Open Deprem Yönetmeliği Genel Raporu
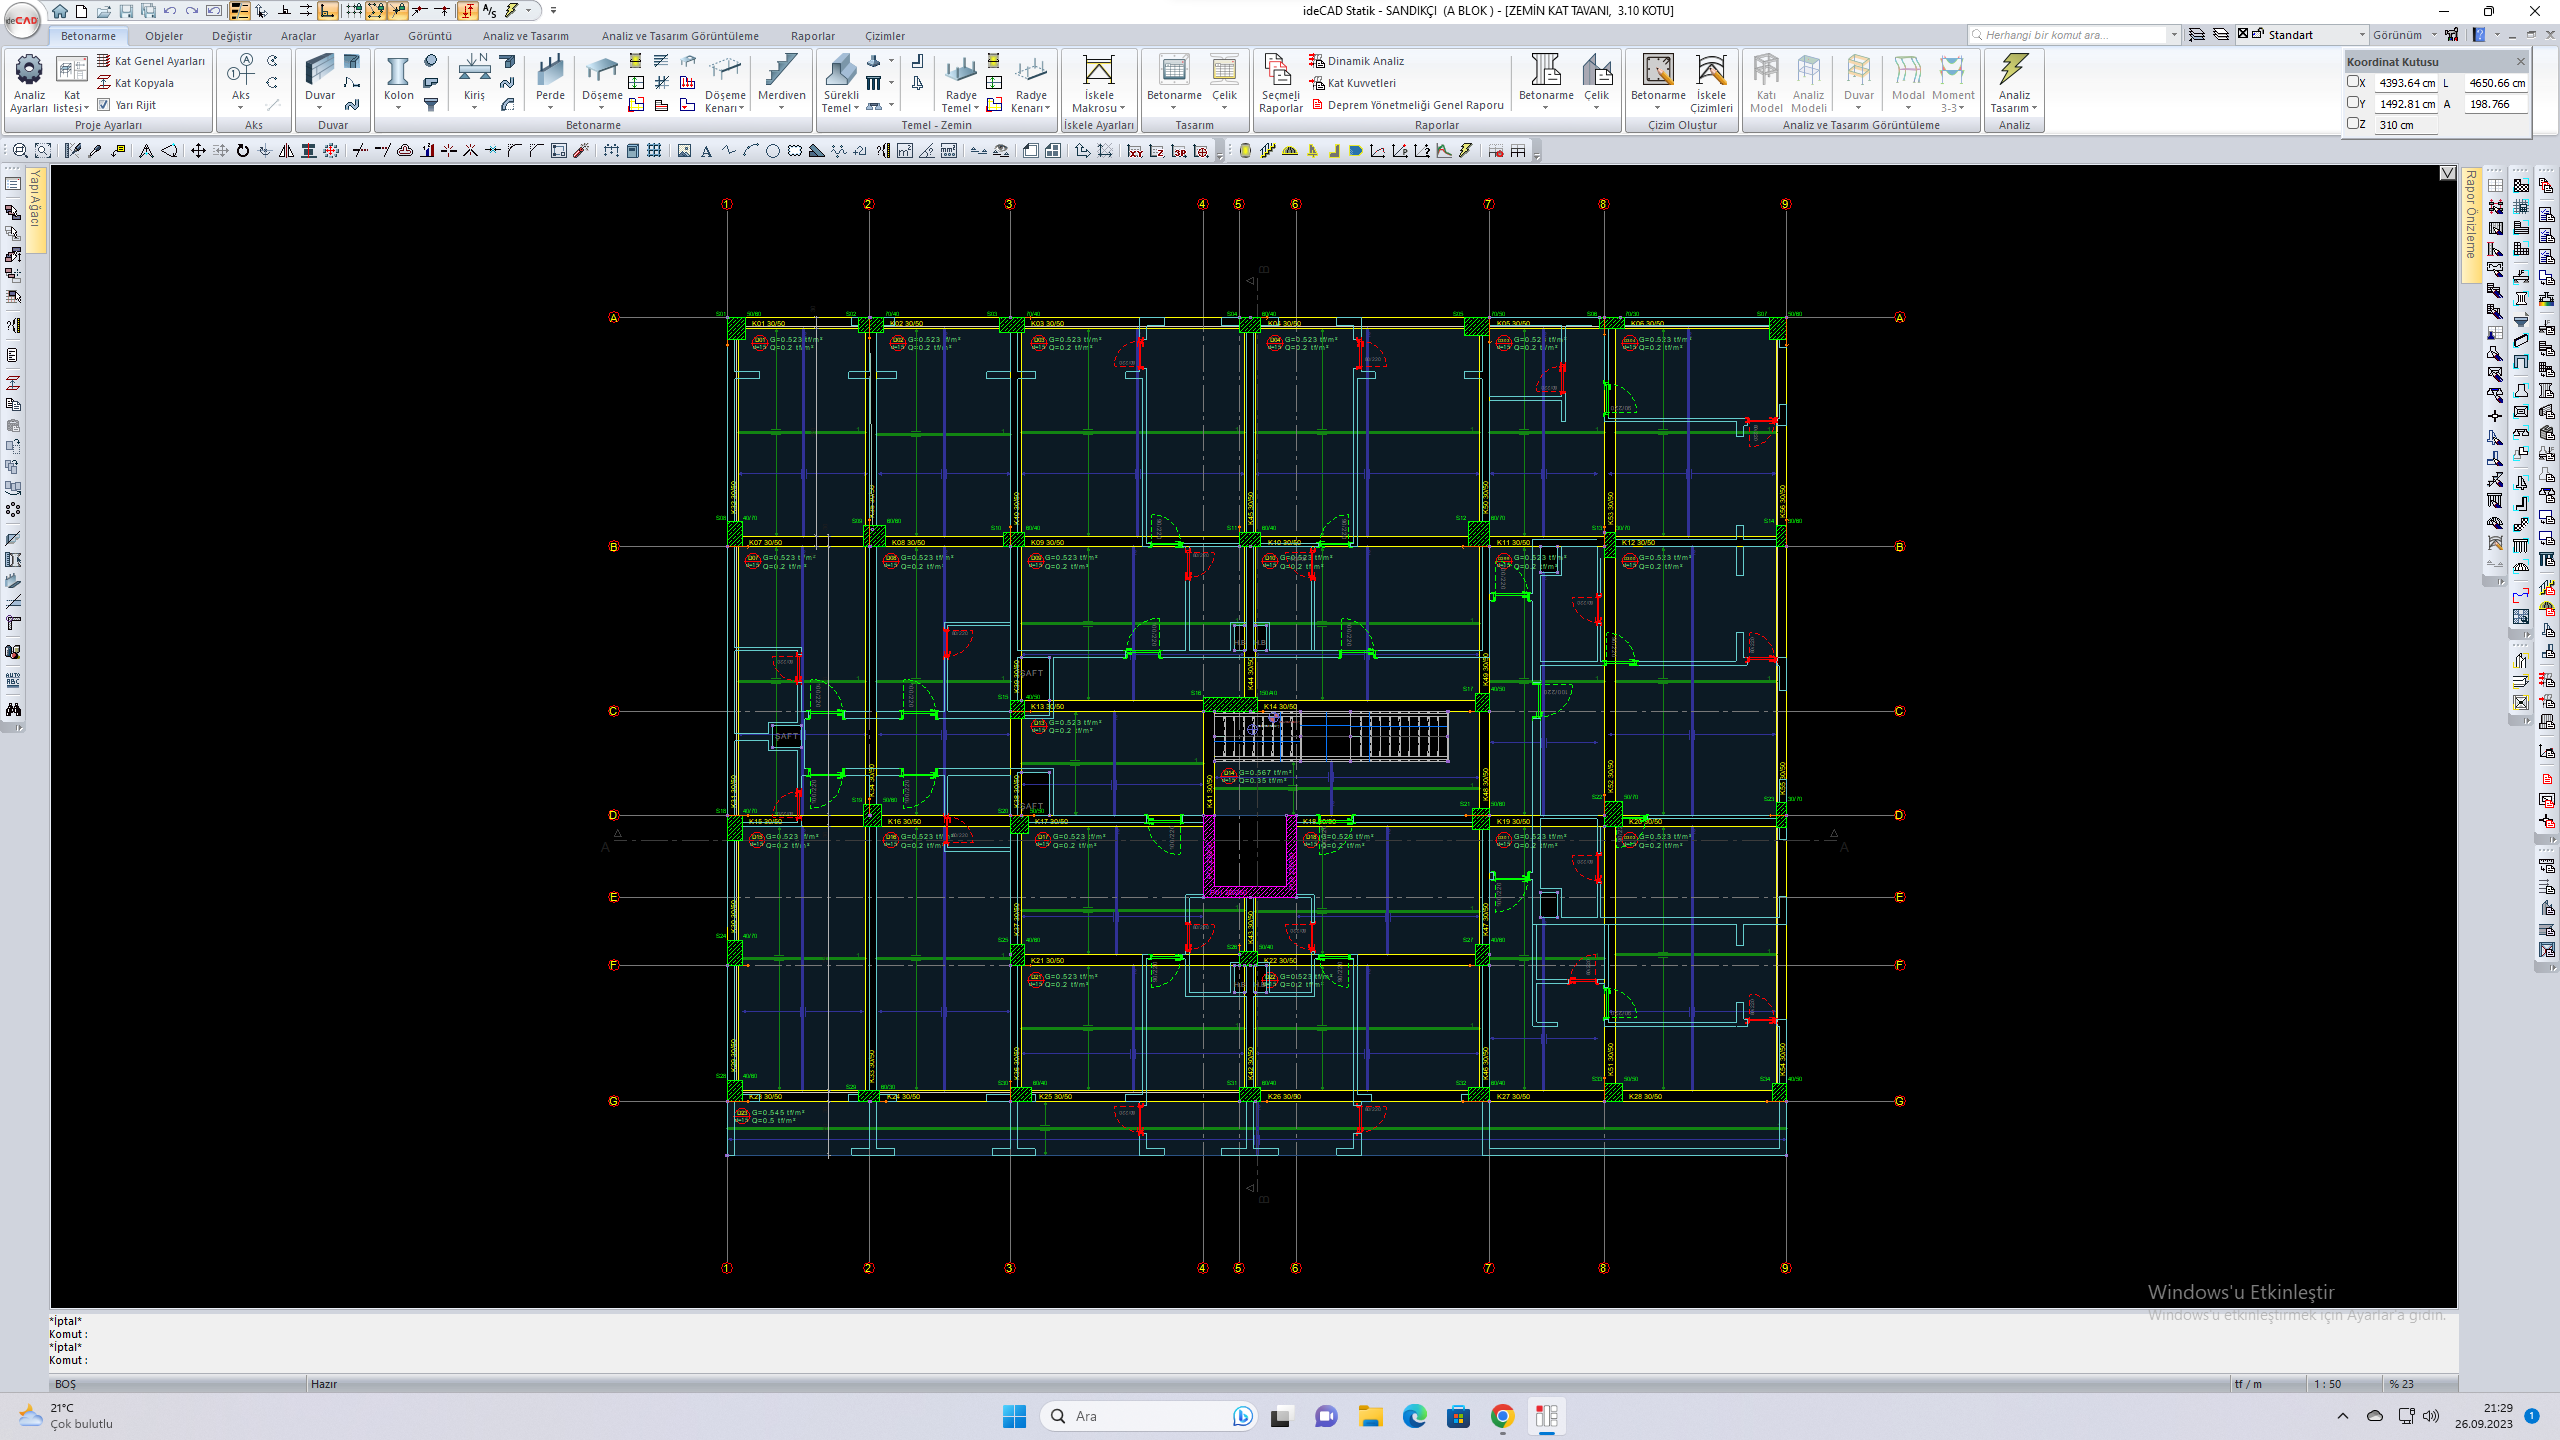2560x1440 pixels. [x=1407, y=105]
